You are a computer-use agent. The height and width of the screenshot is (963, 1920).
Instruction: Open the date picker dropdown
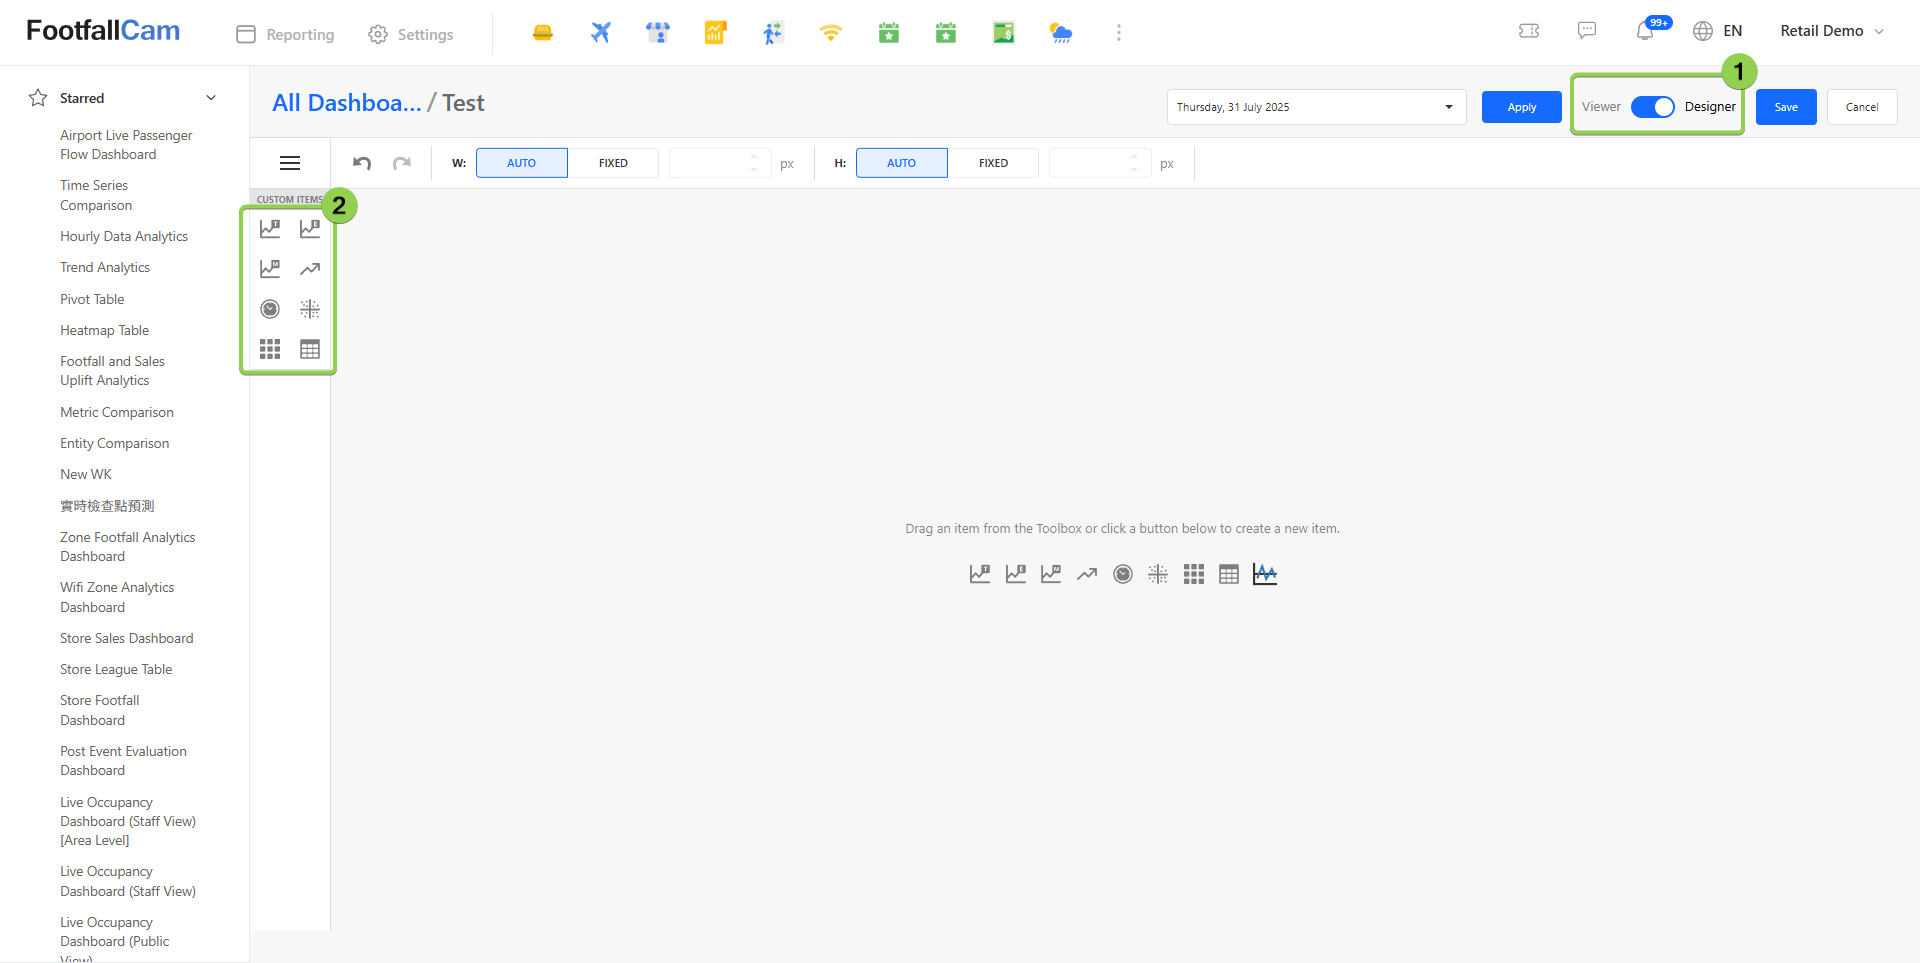click(1448, 107)
